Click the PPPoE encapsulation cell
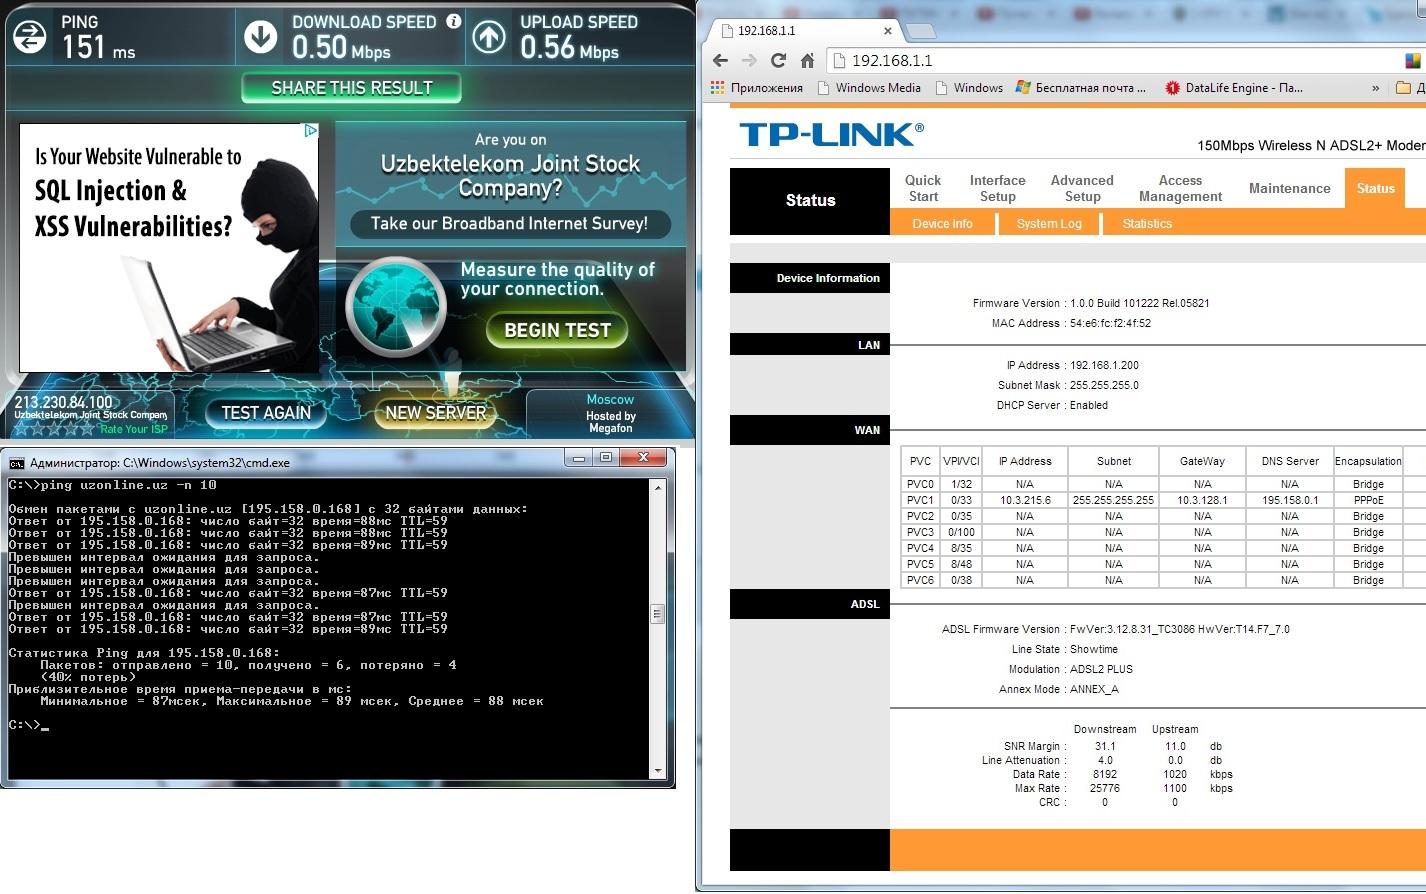 tap(1368, 500)
